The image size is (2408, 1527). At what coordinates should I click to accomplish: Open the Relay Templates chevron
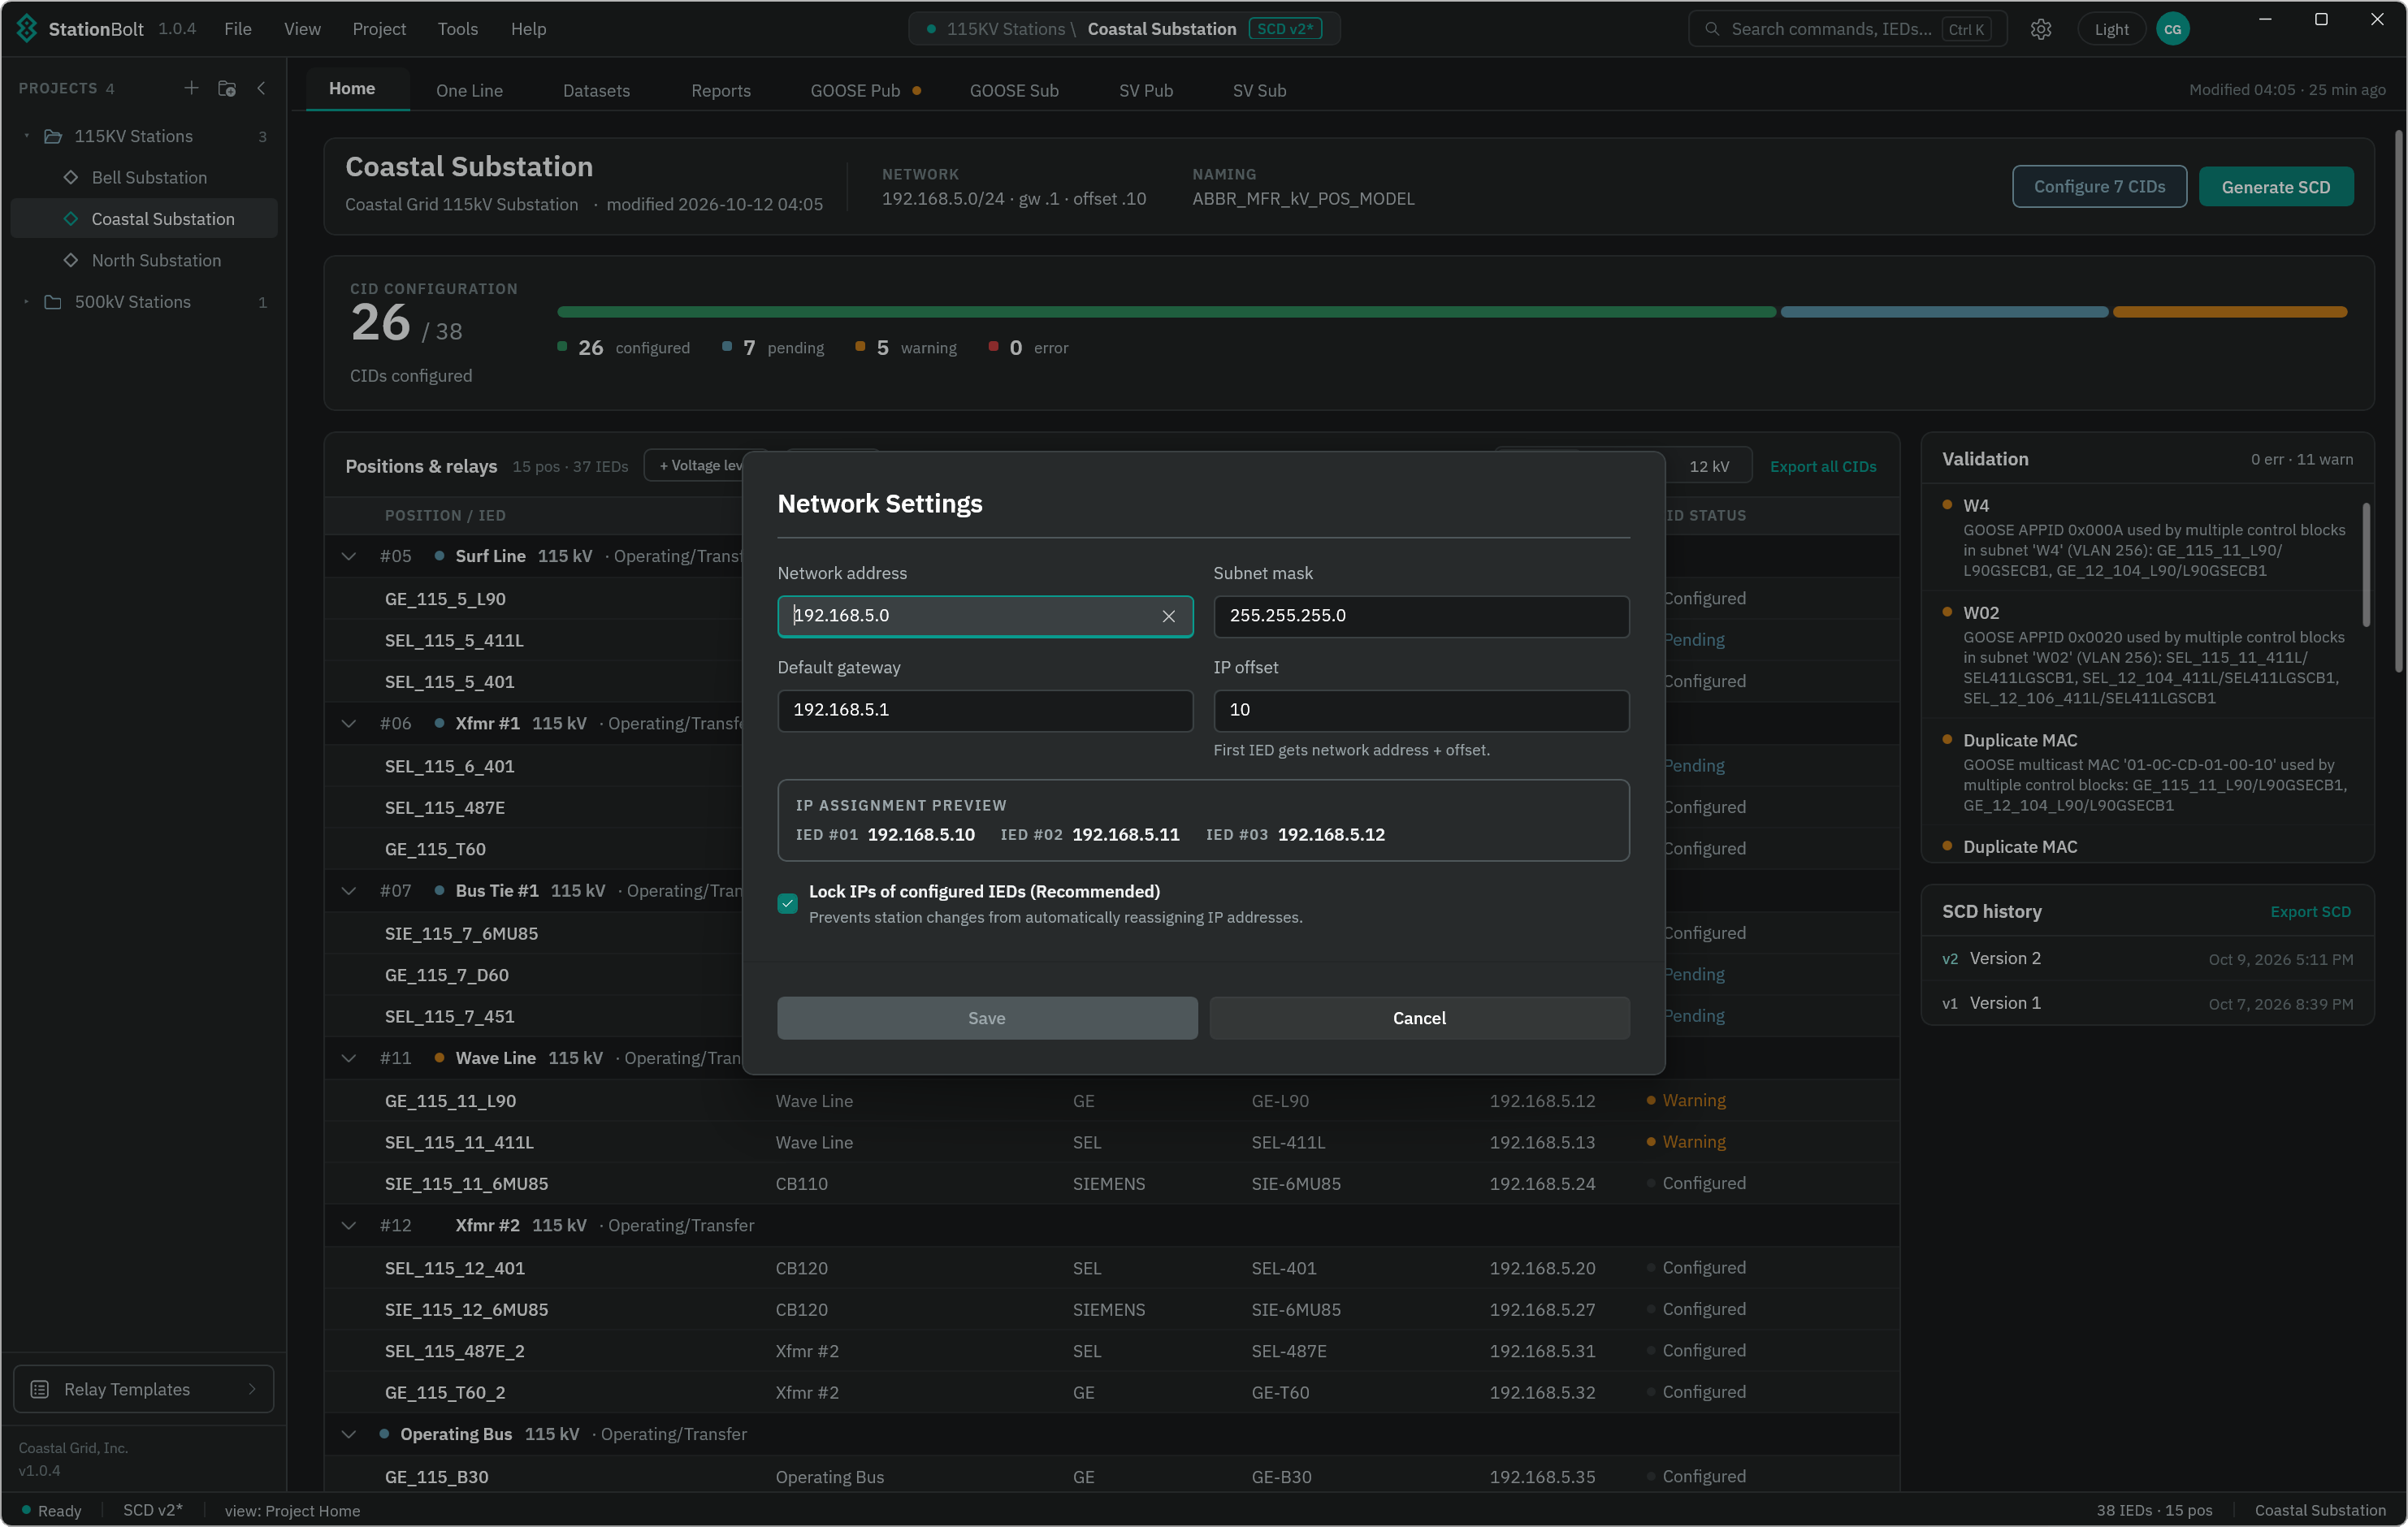[x=252, y=1389]
